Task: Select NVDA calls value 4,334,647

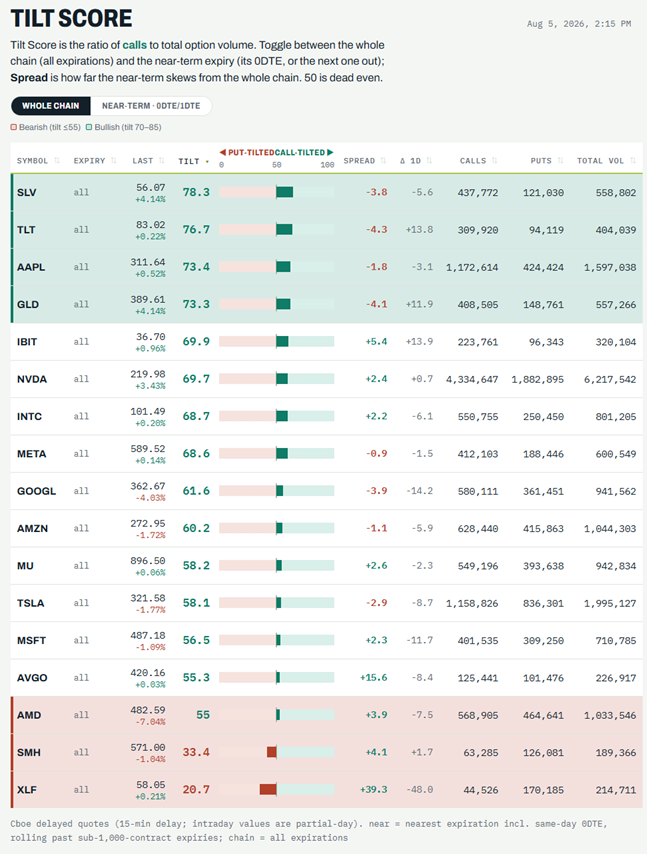Action: point(472,379)
